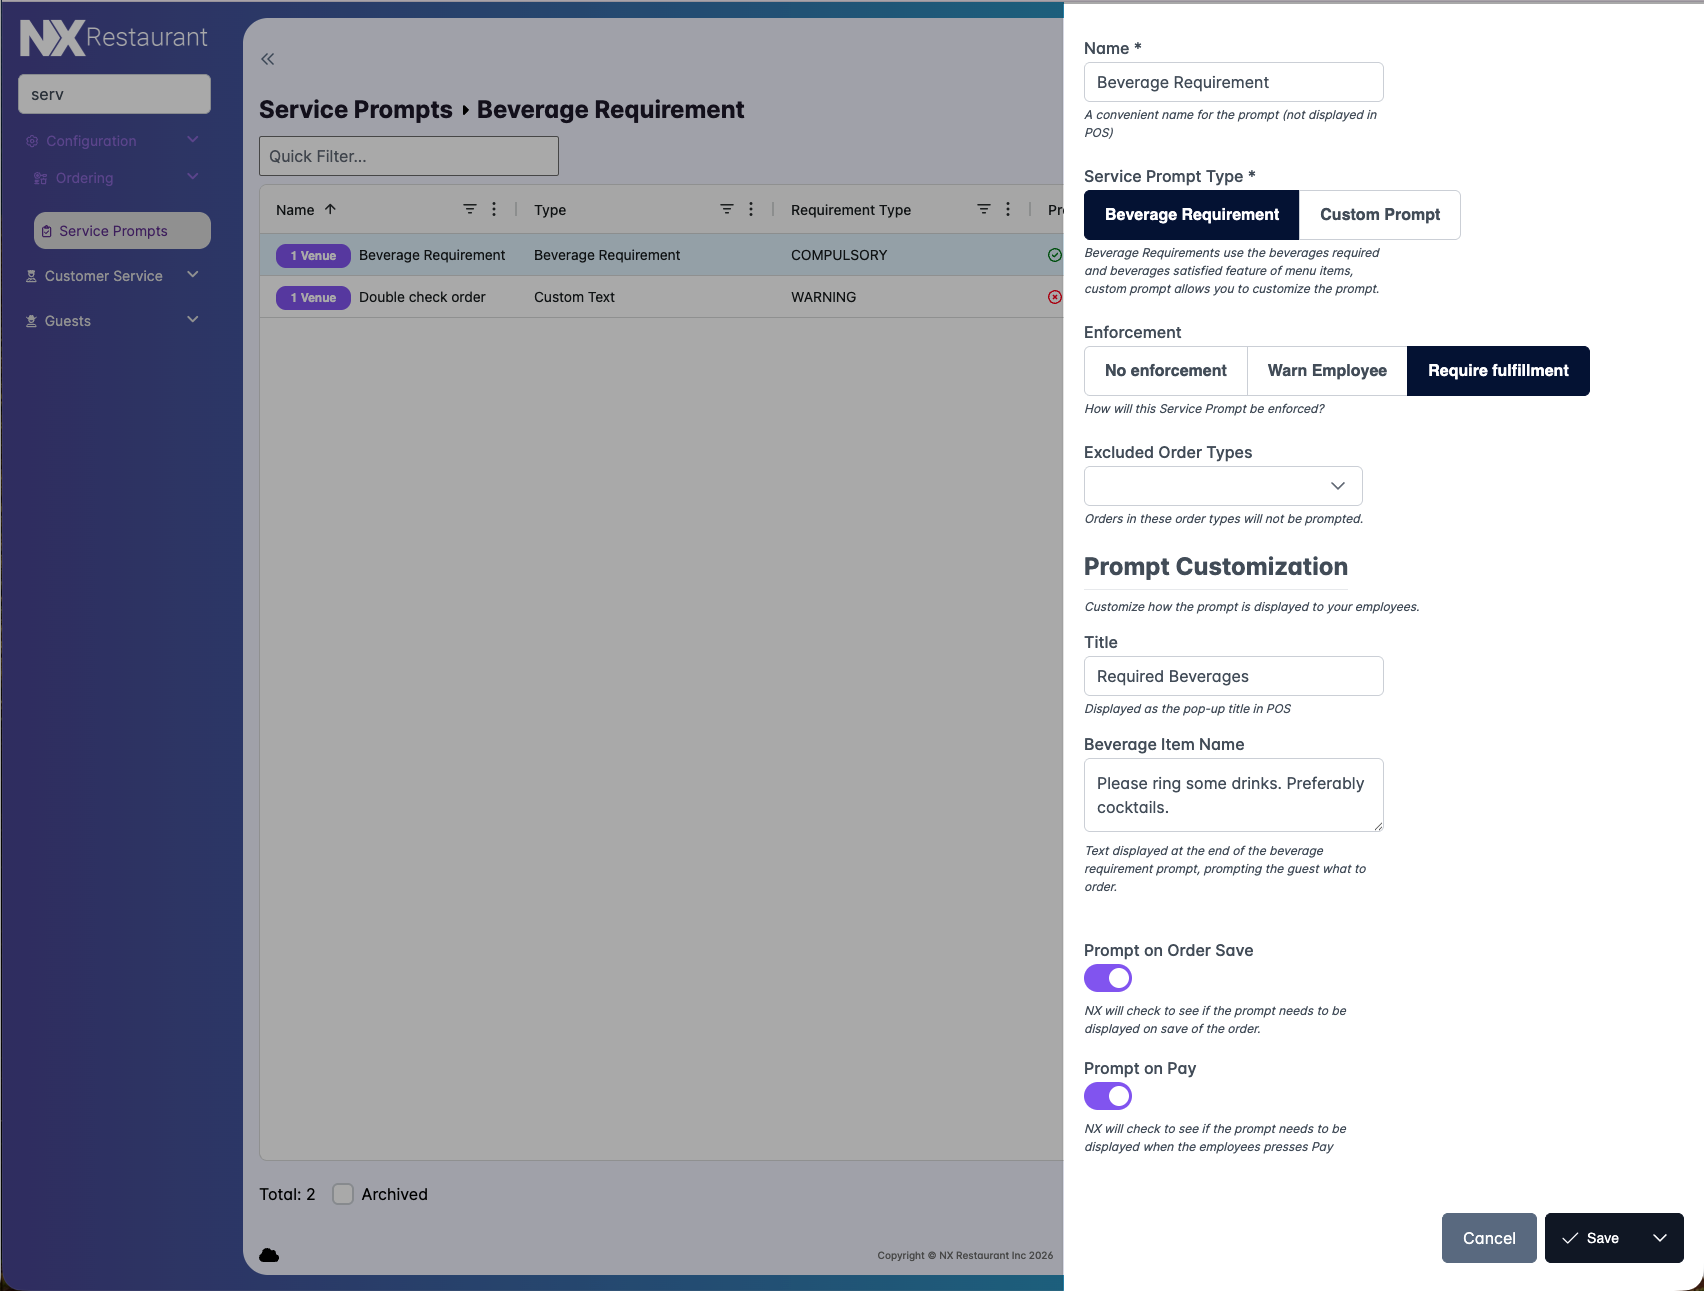
Task: Click the Cancel button
Action: [1488, 1238]
